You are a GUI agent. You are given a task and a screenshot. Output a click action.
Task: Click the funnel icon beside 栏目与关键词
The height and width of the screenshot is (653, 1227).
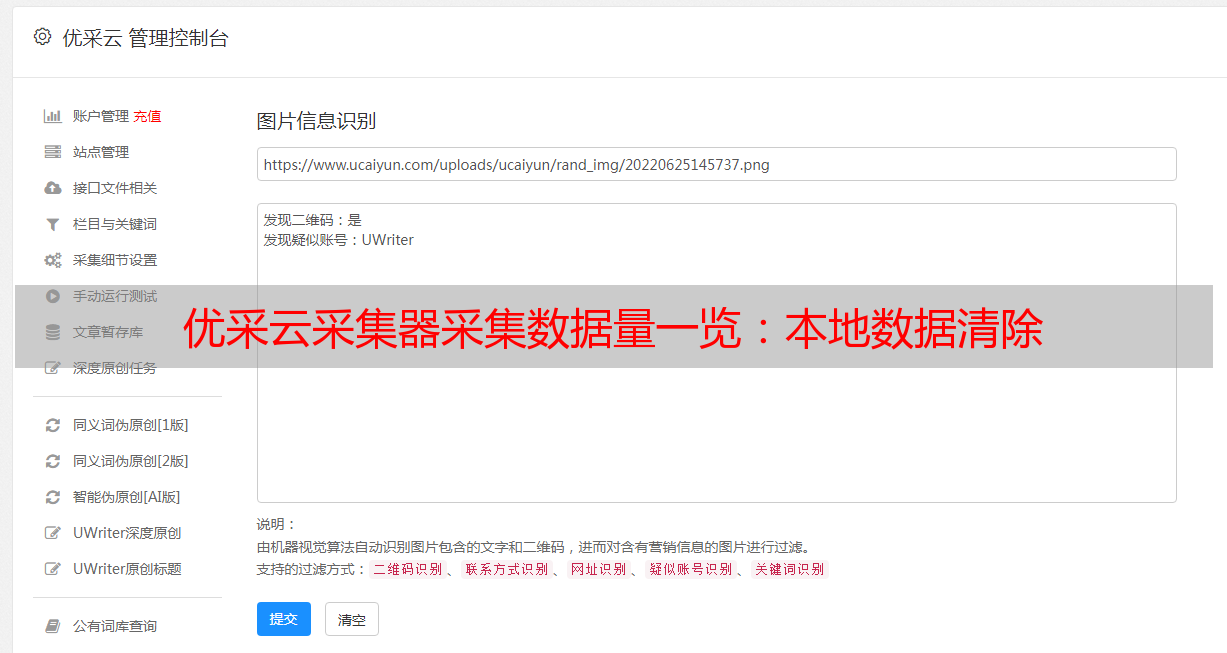(x=53, y=224)
